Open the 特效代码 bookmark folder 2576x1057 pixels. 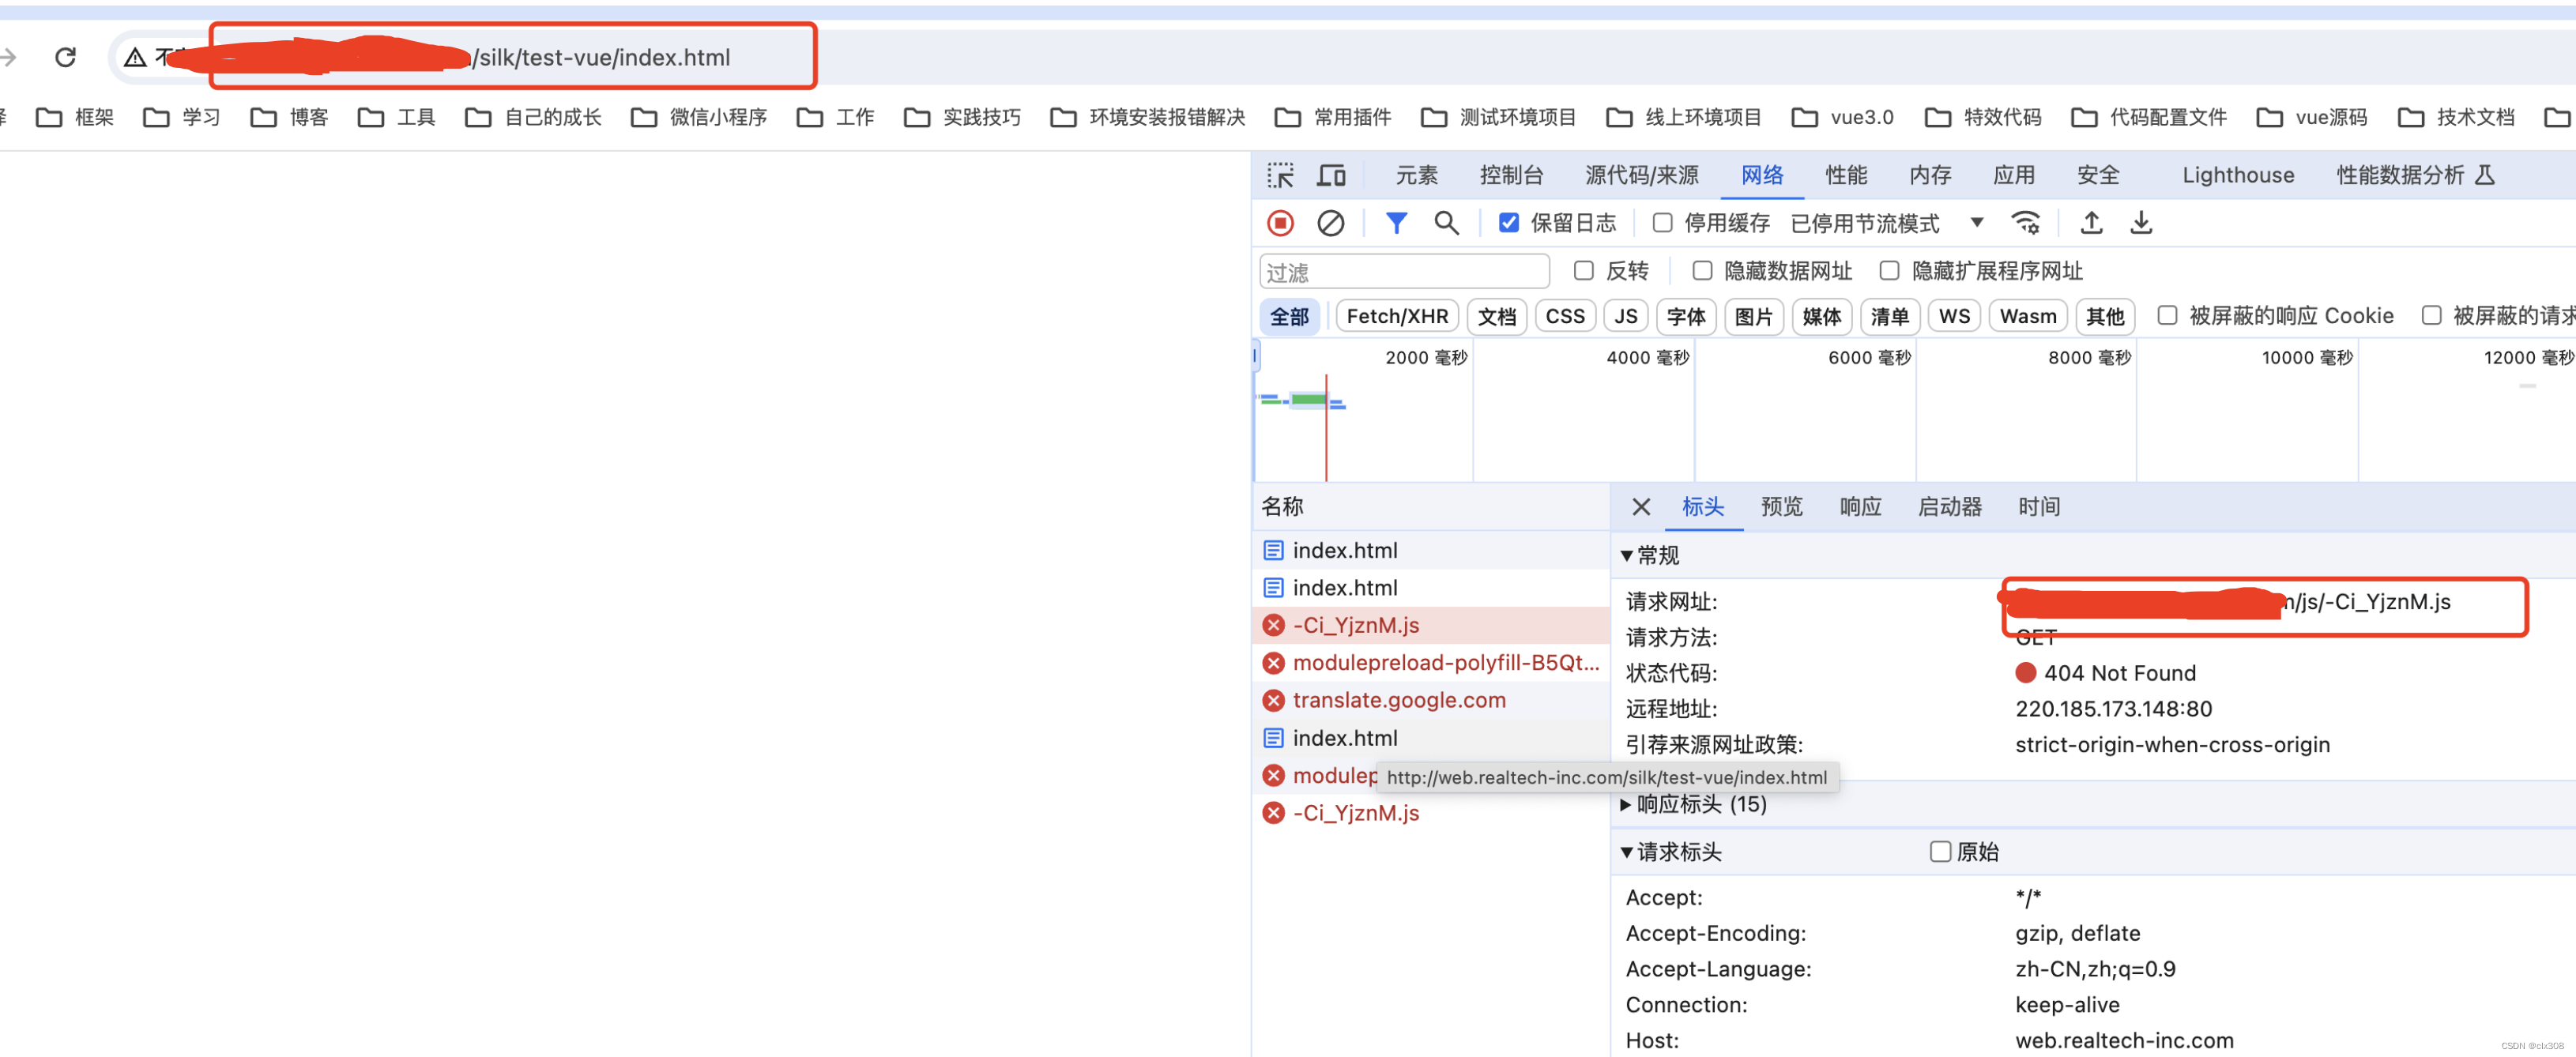tap(1983, 117)
